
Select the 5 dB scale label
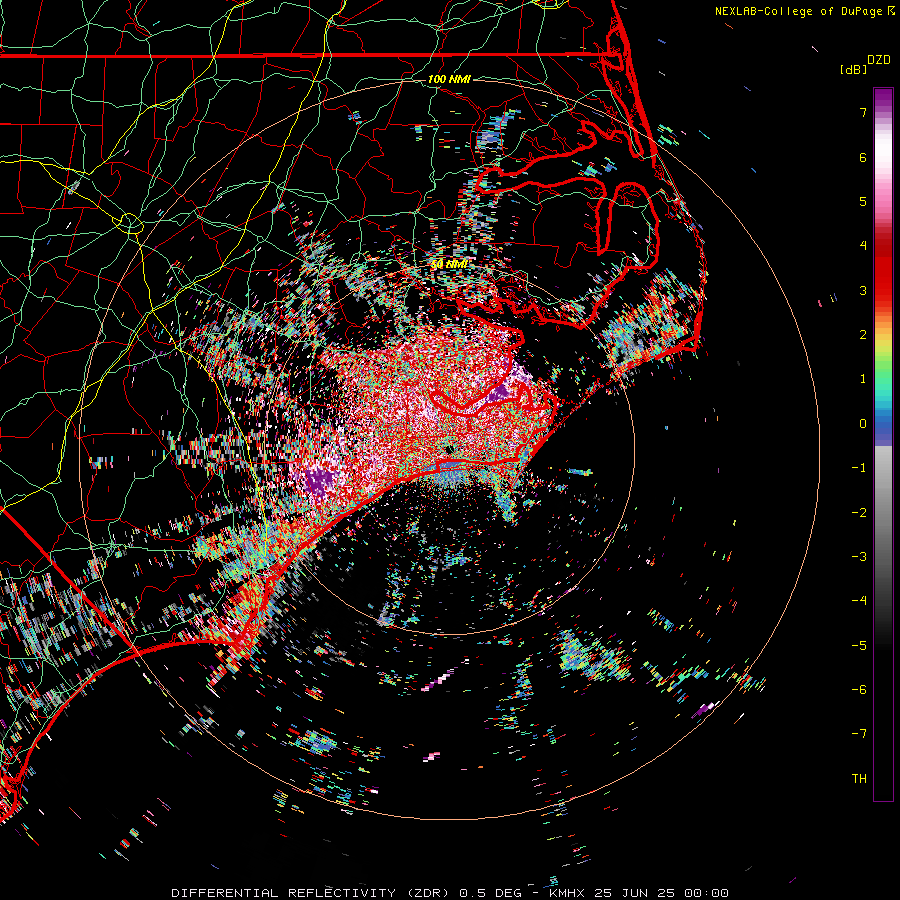coord(863,201)
